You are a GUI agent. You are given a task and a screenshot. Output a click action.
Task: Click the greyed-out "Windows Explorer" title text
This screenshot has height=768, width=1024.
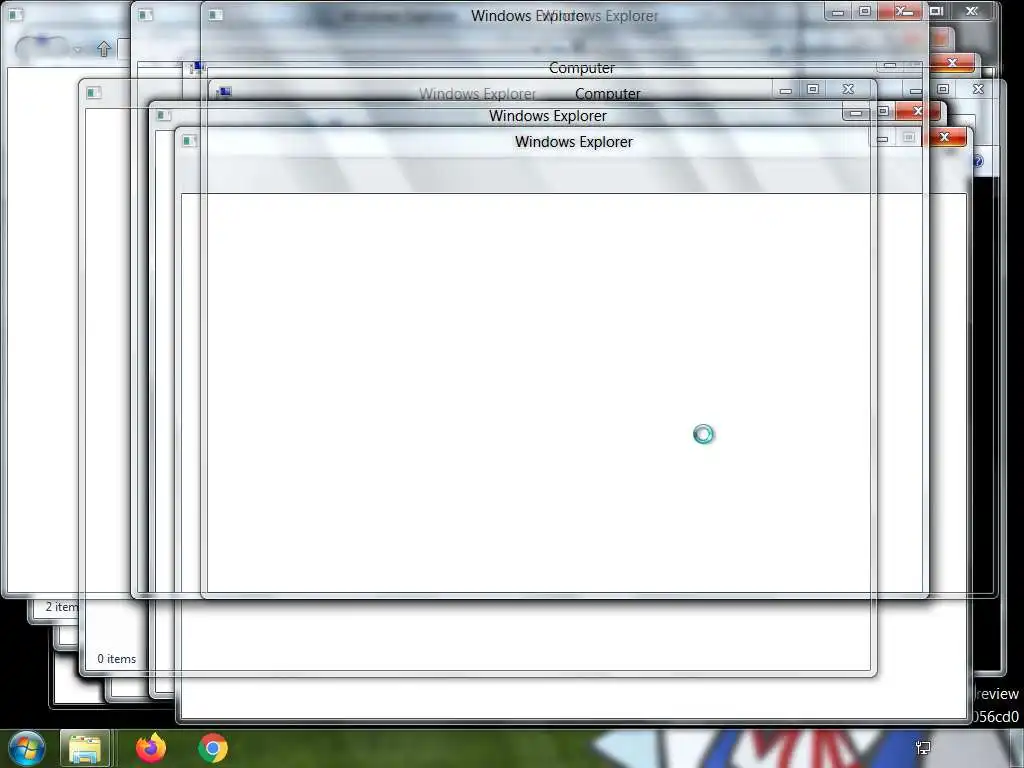[x=477, y=94]
